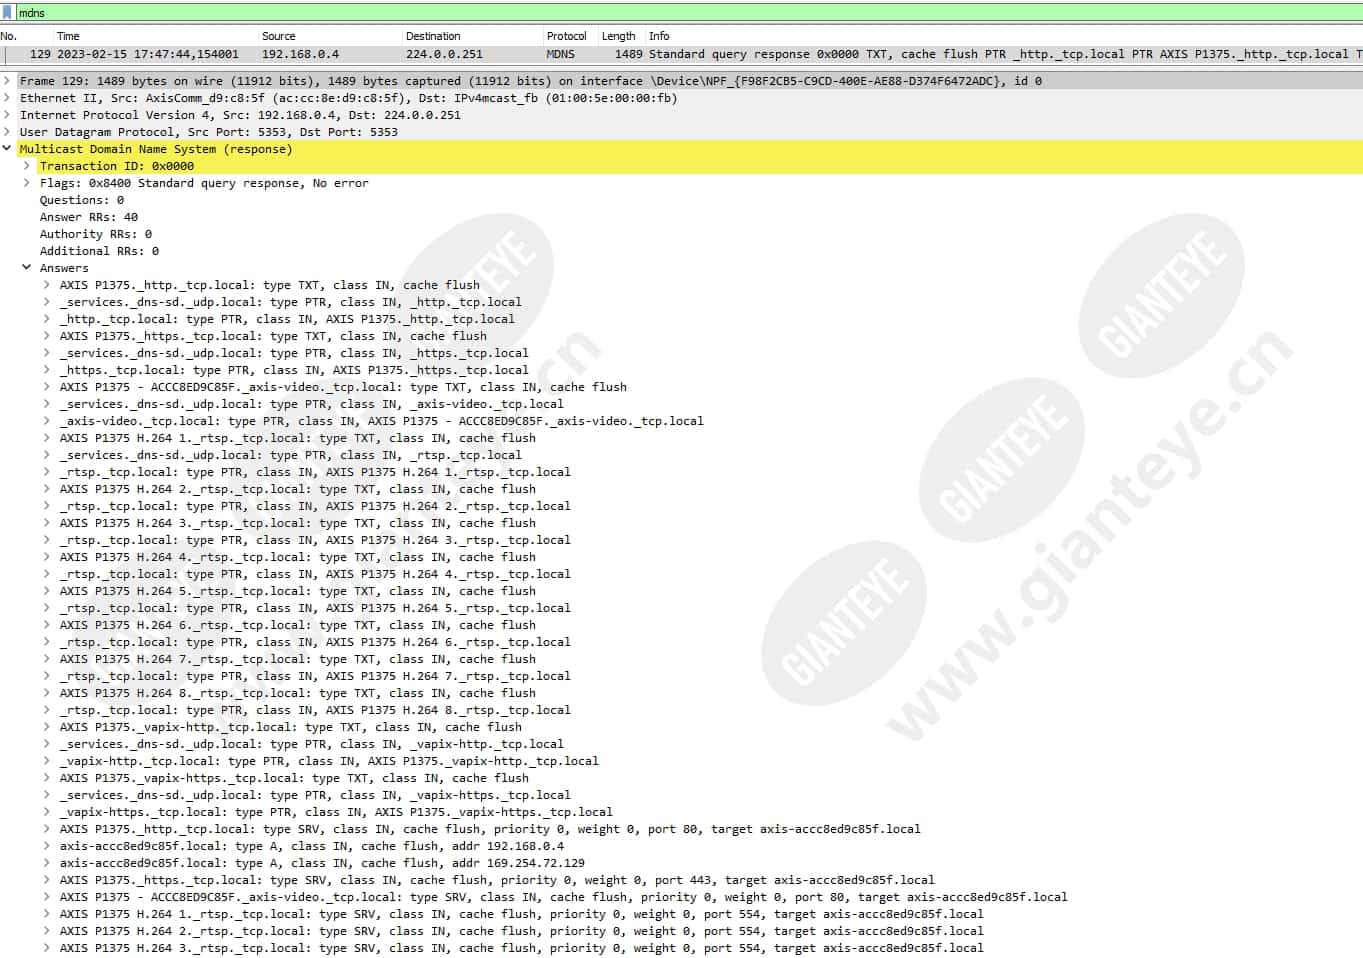This screenshot has height=958, width=1363.
Task: Expand the _https._tcp.local PTR record
Action: coord(47,370)
